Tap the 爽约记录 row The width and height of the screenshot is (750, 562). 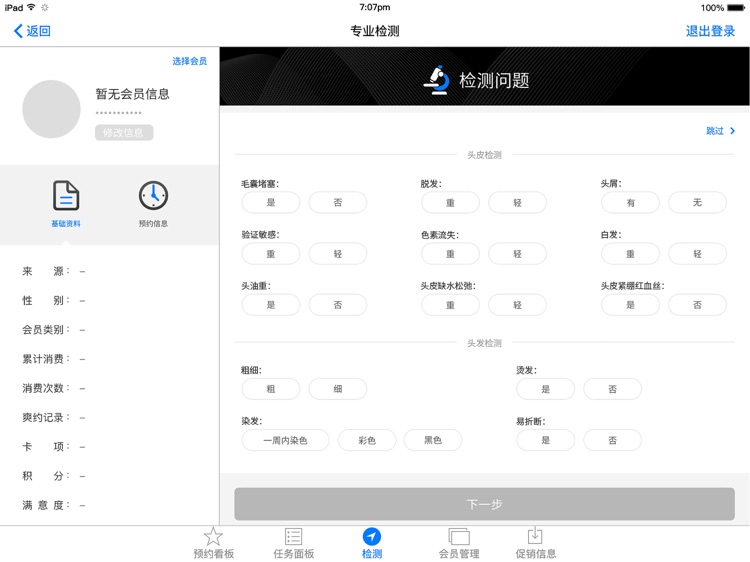pos(54,417)
